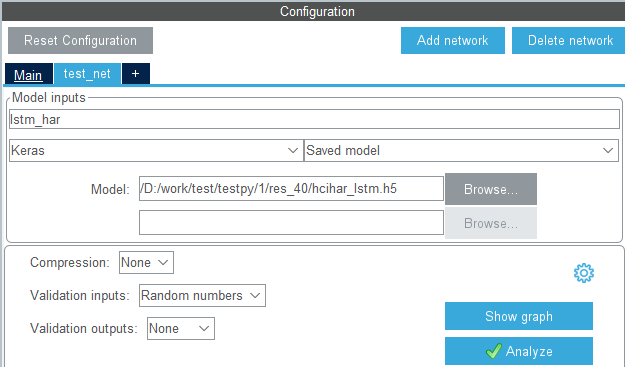
Task: Click the Add network button
Action: pos(453,40)
